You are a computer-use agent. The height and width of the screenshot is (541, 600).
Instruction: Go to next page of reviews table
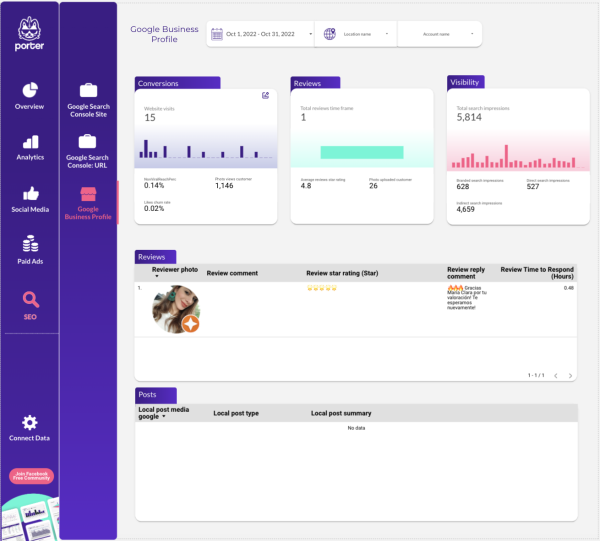point(570,376)
